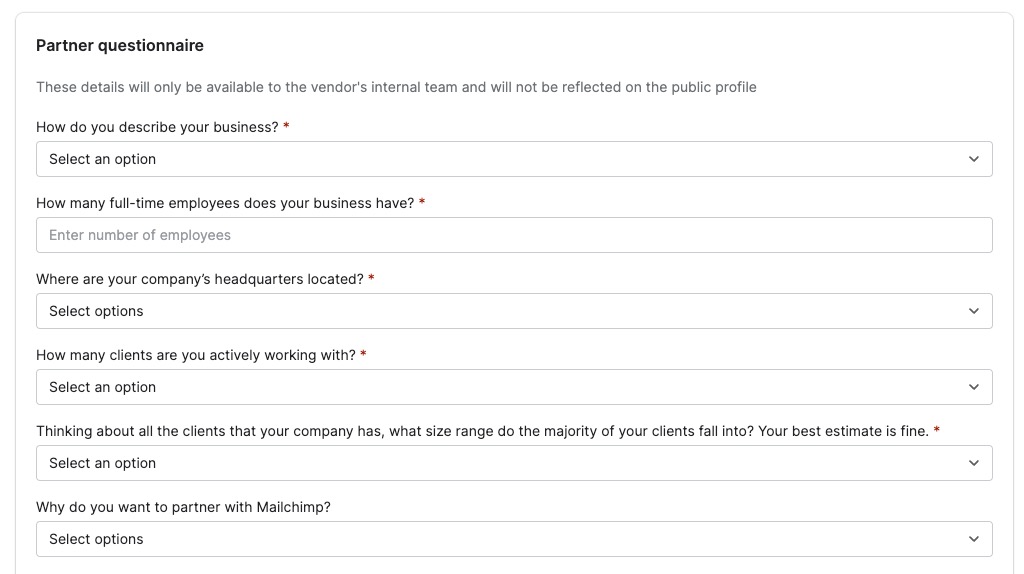Click the "Why do you want to partner with Mailchimp?" label
This screenshot has height=574, width=1024.
(183, 507)
